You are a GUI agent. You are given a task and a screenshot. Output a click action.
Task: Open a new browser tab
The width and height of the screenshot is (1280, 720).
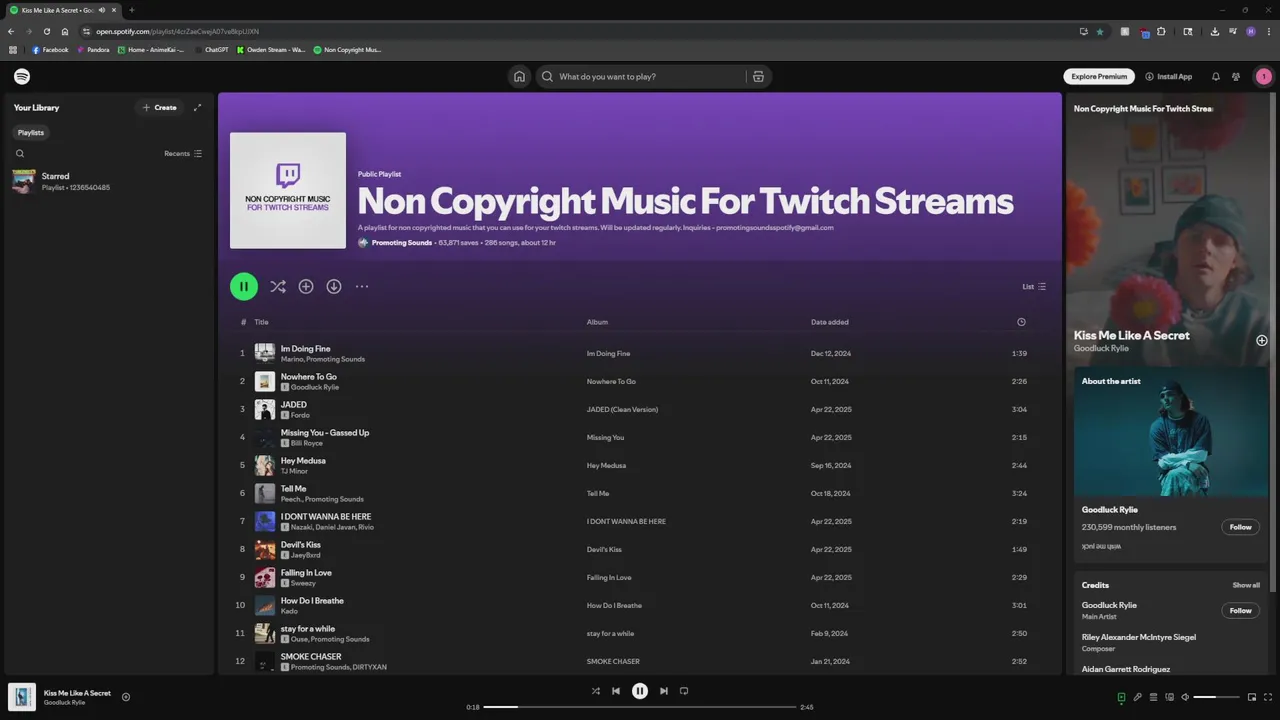[x=131, y=10]
